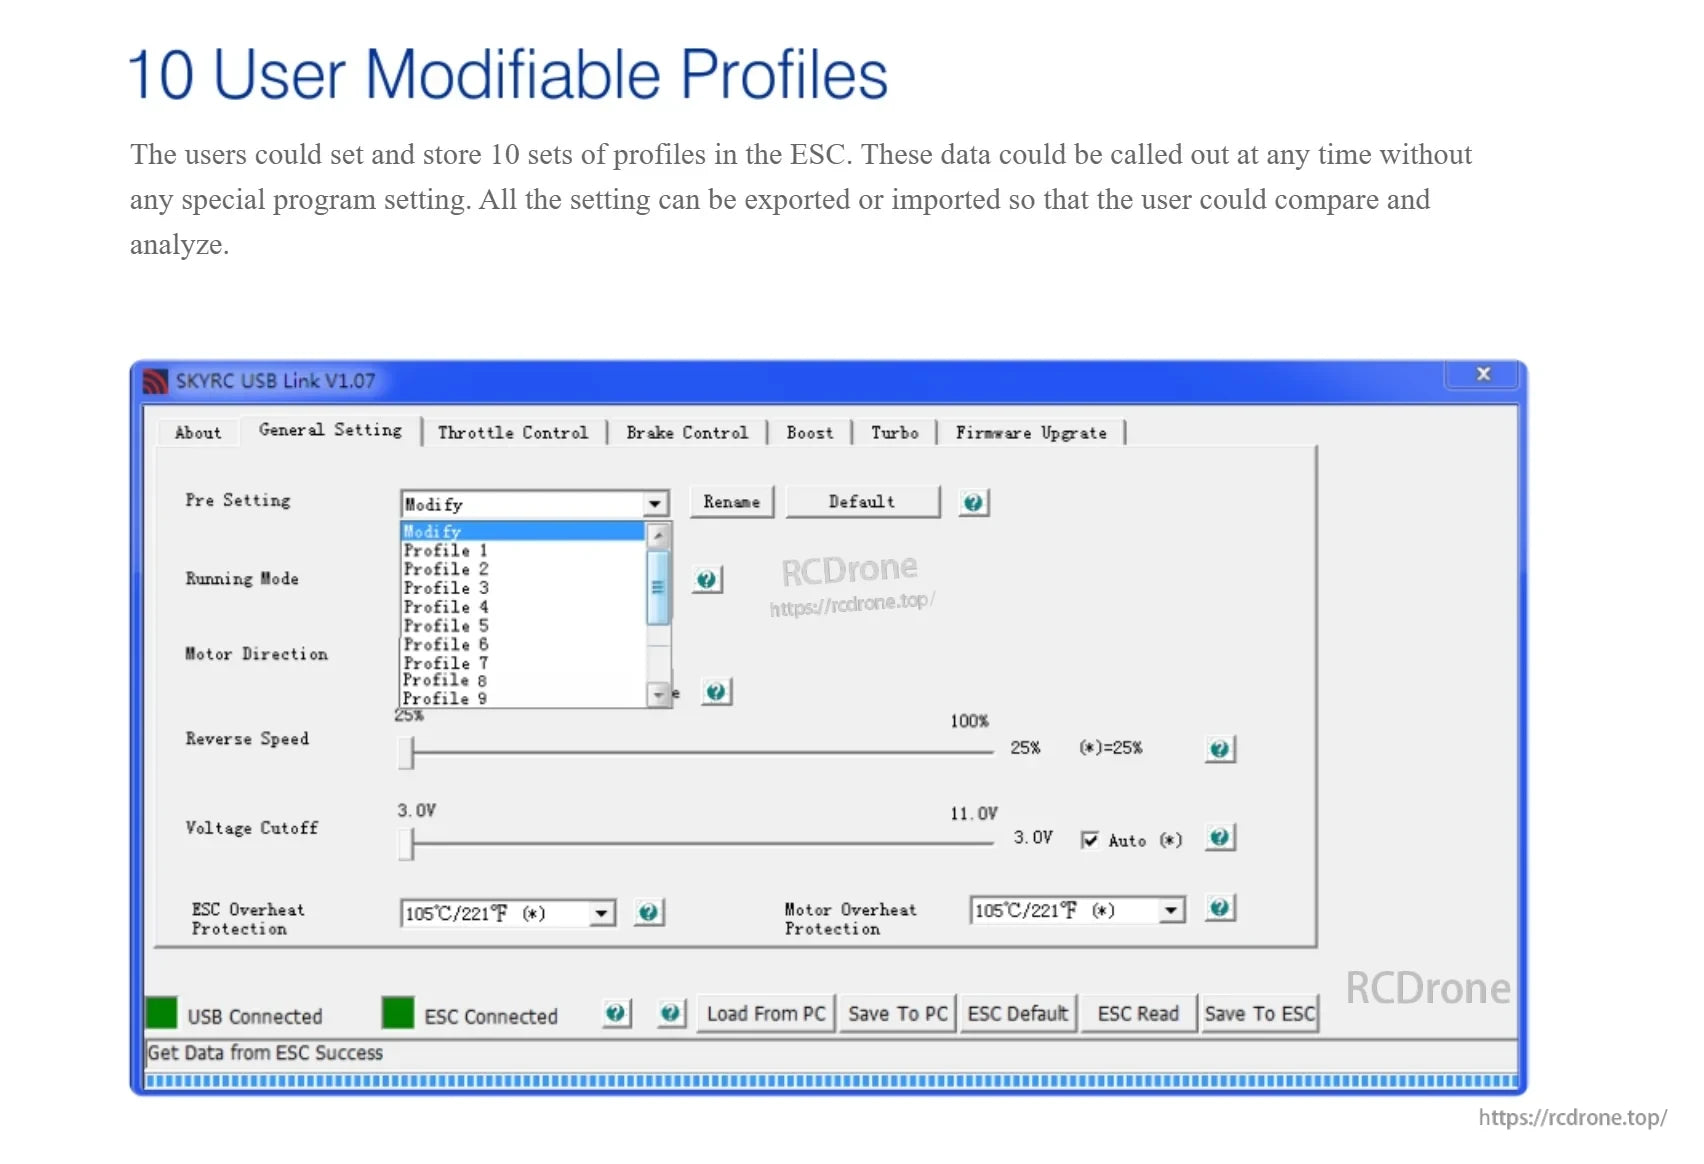Click the green ESC Connected indicator

[x=398, y=1013]
